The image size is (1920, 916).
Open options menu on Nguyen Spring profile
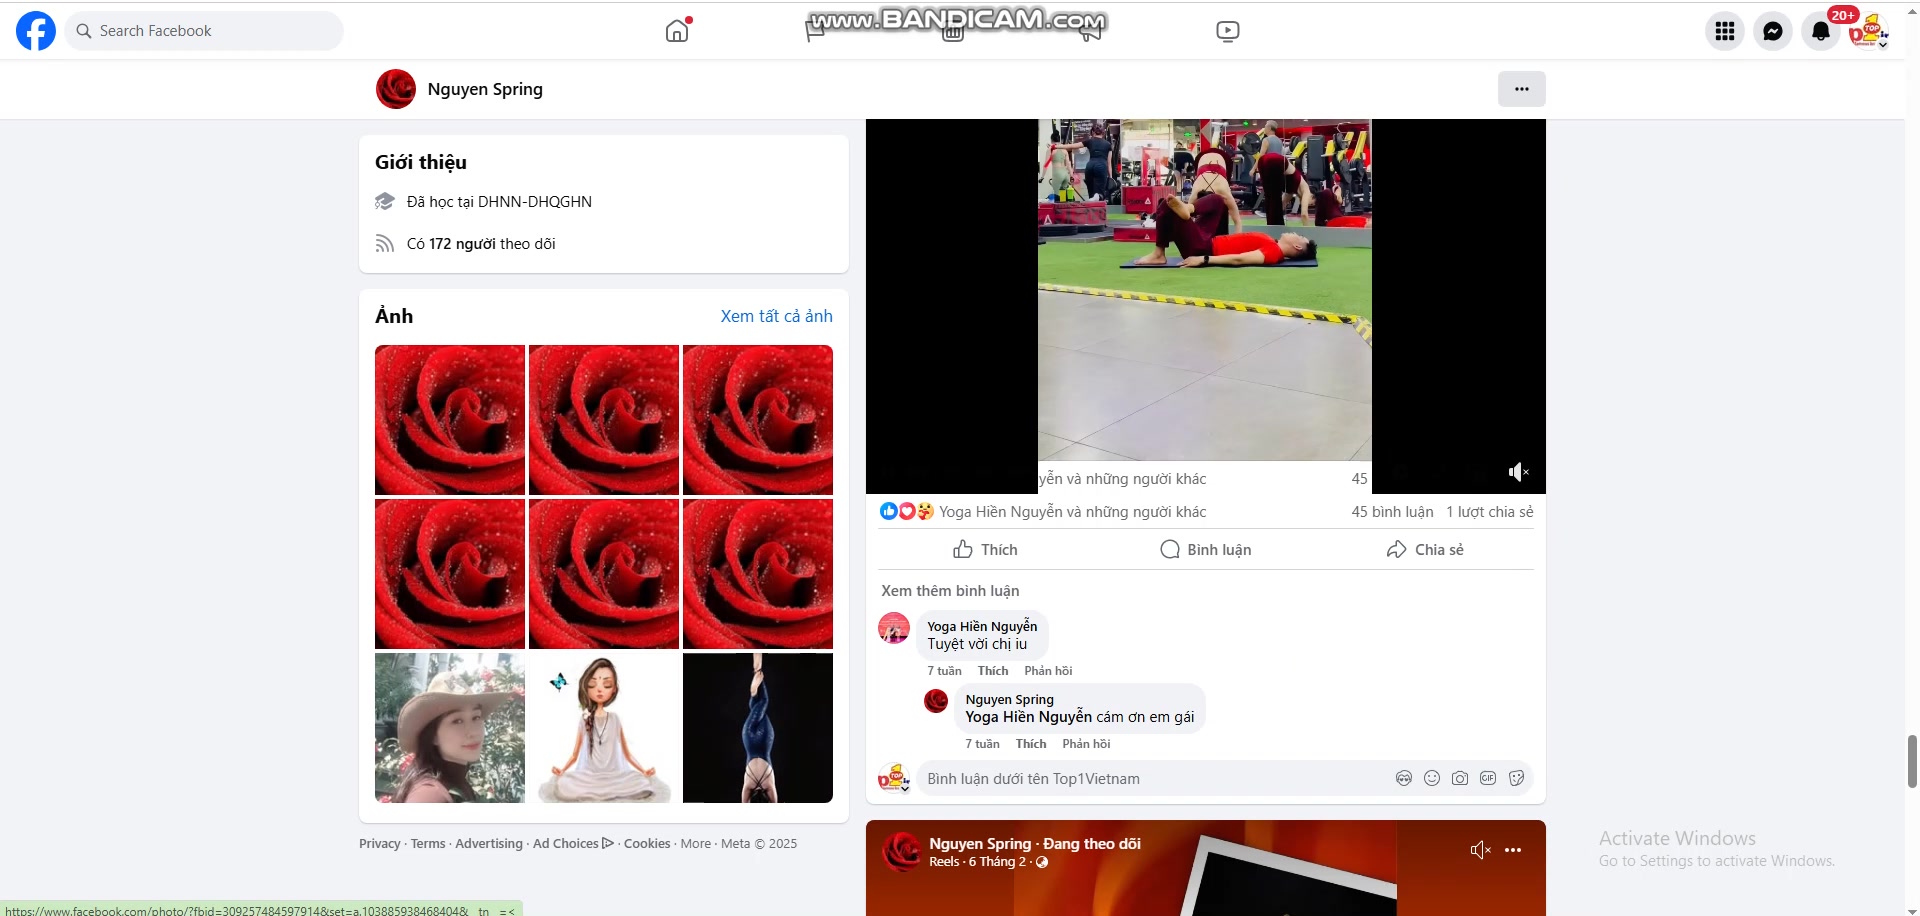[x=1521, y=89]
